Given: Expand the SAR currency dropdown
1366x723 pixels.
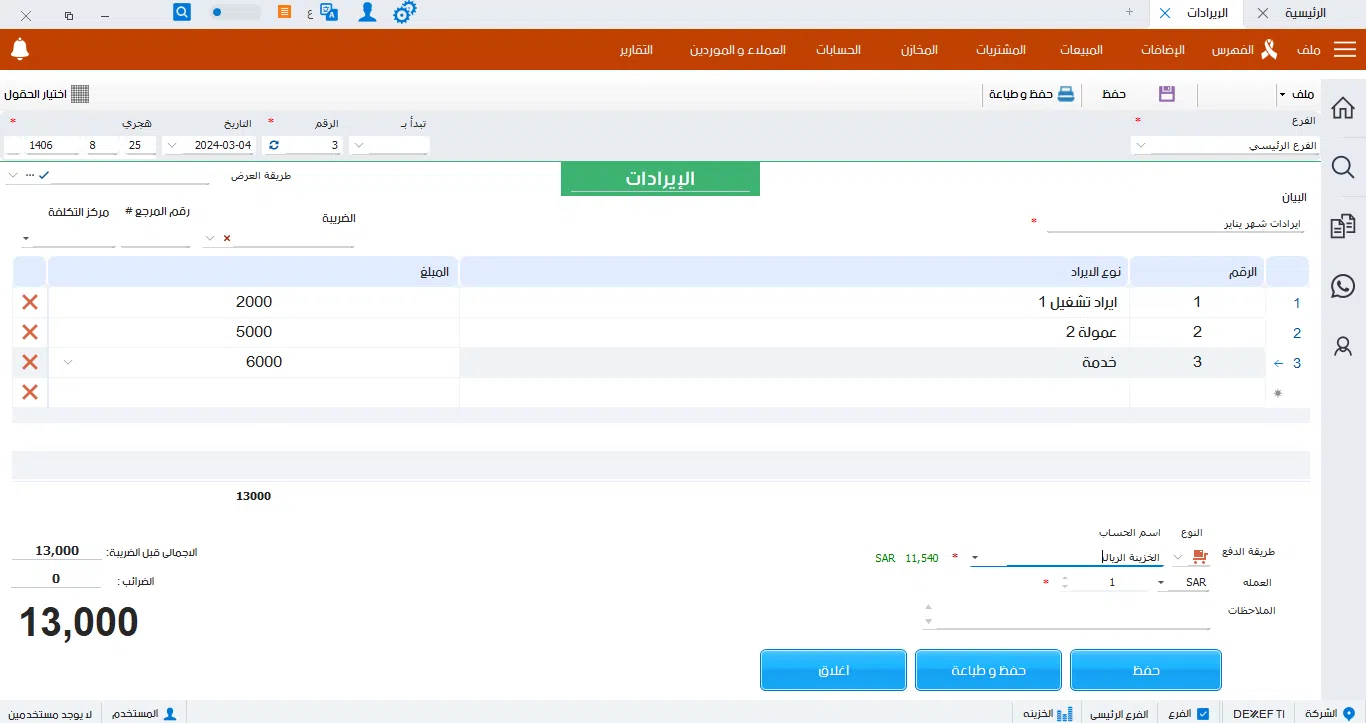Looking at the screenshot, I should tap(1166, 583).
